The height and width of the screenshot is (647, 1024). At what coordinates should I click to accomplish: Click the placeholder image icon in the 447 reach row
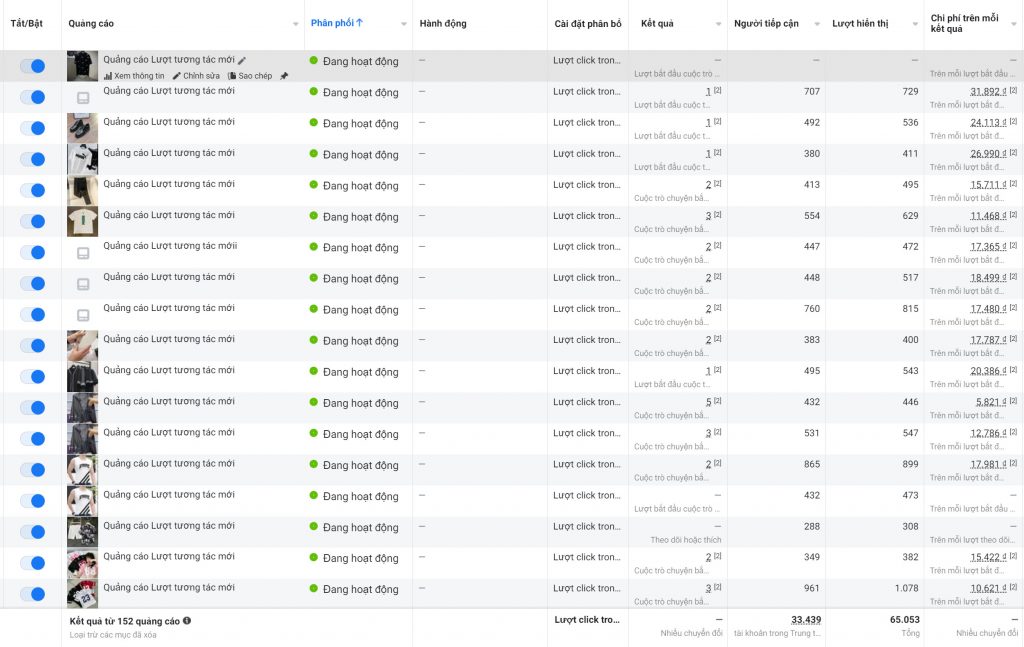pos(83,253)
